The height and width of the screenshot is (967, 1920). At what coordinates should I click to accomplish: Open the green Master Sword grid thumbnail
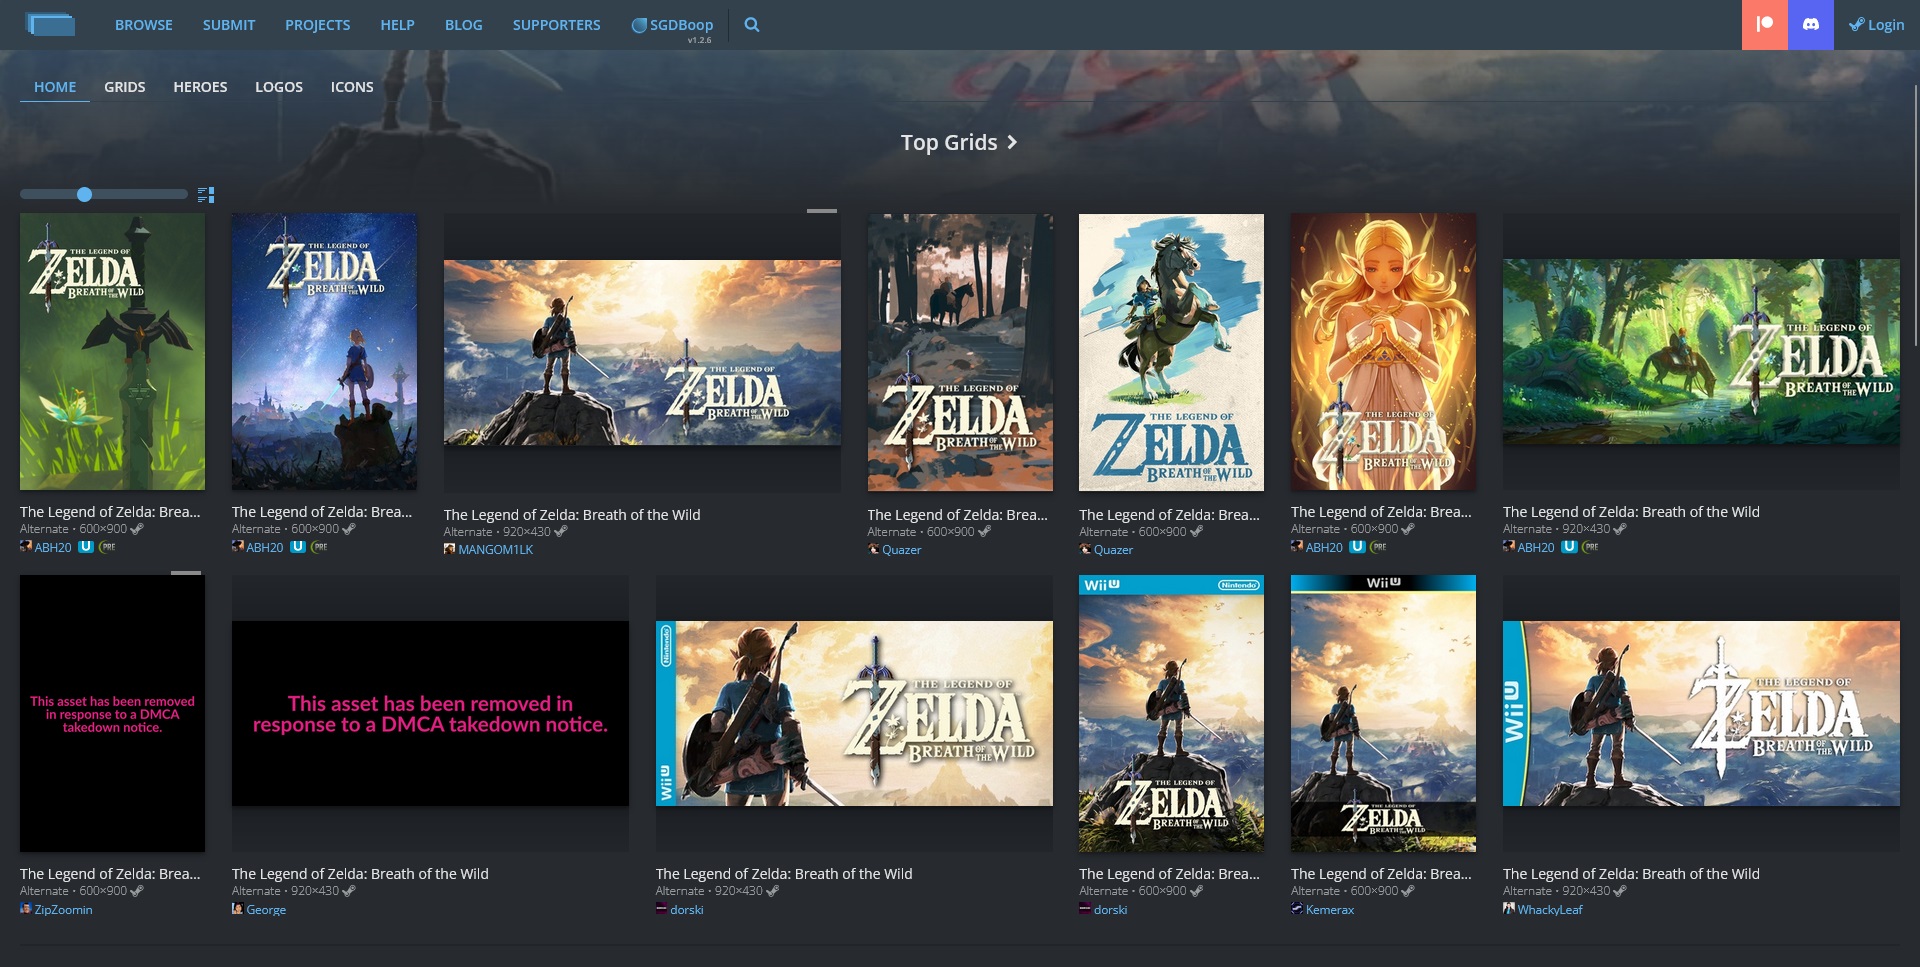tap(112, 351)
